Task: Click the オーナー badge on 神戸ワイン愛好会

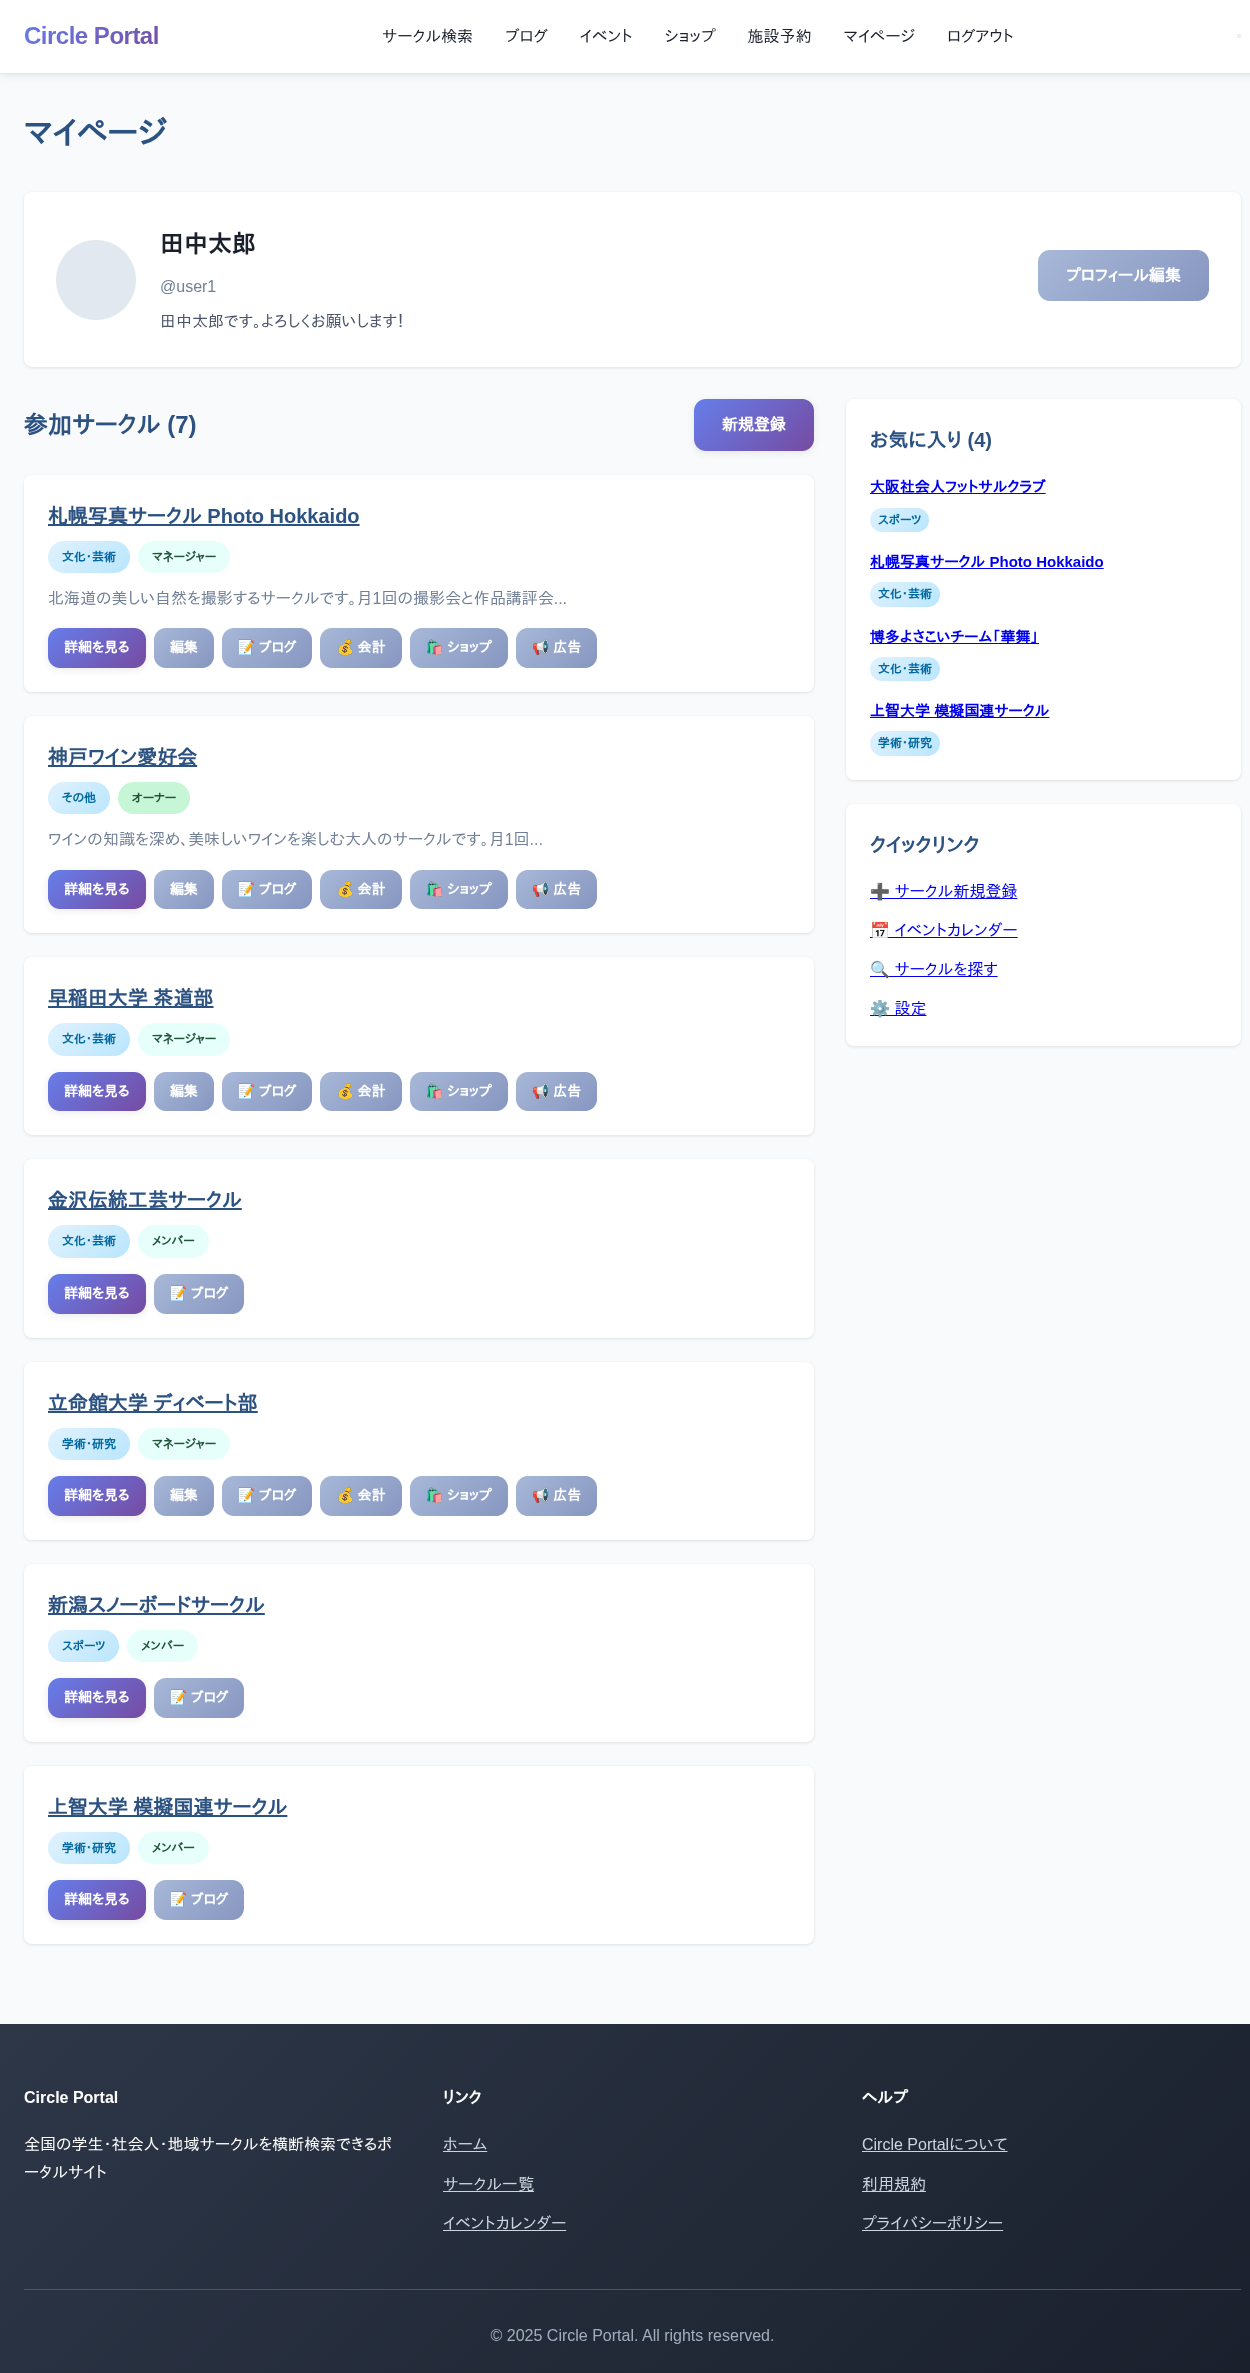Action: pyautogui.click(x=154, y=798)
